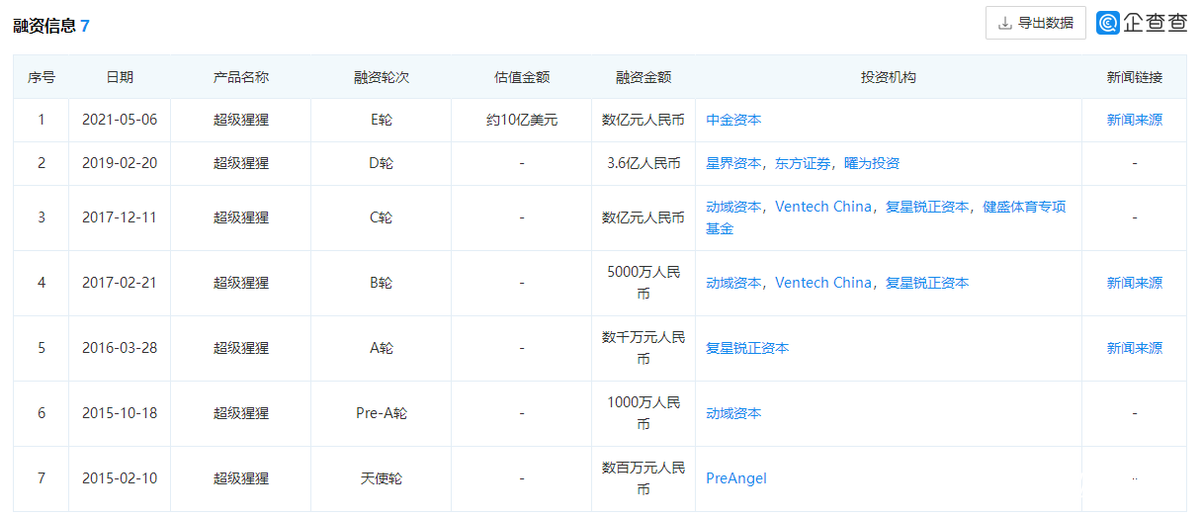Open 复星锐正资本 link in C轮 row
Viewport: 1200px width, 517px height.
pyautogui.click(x=927, y=207)
